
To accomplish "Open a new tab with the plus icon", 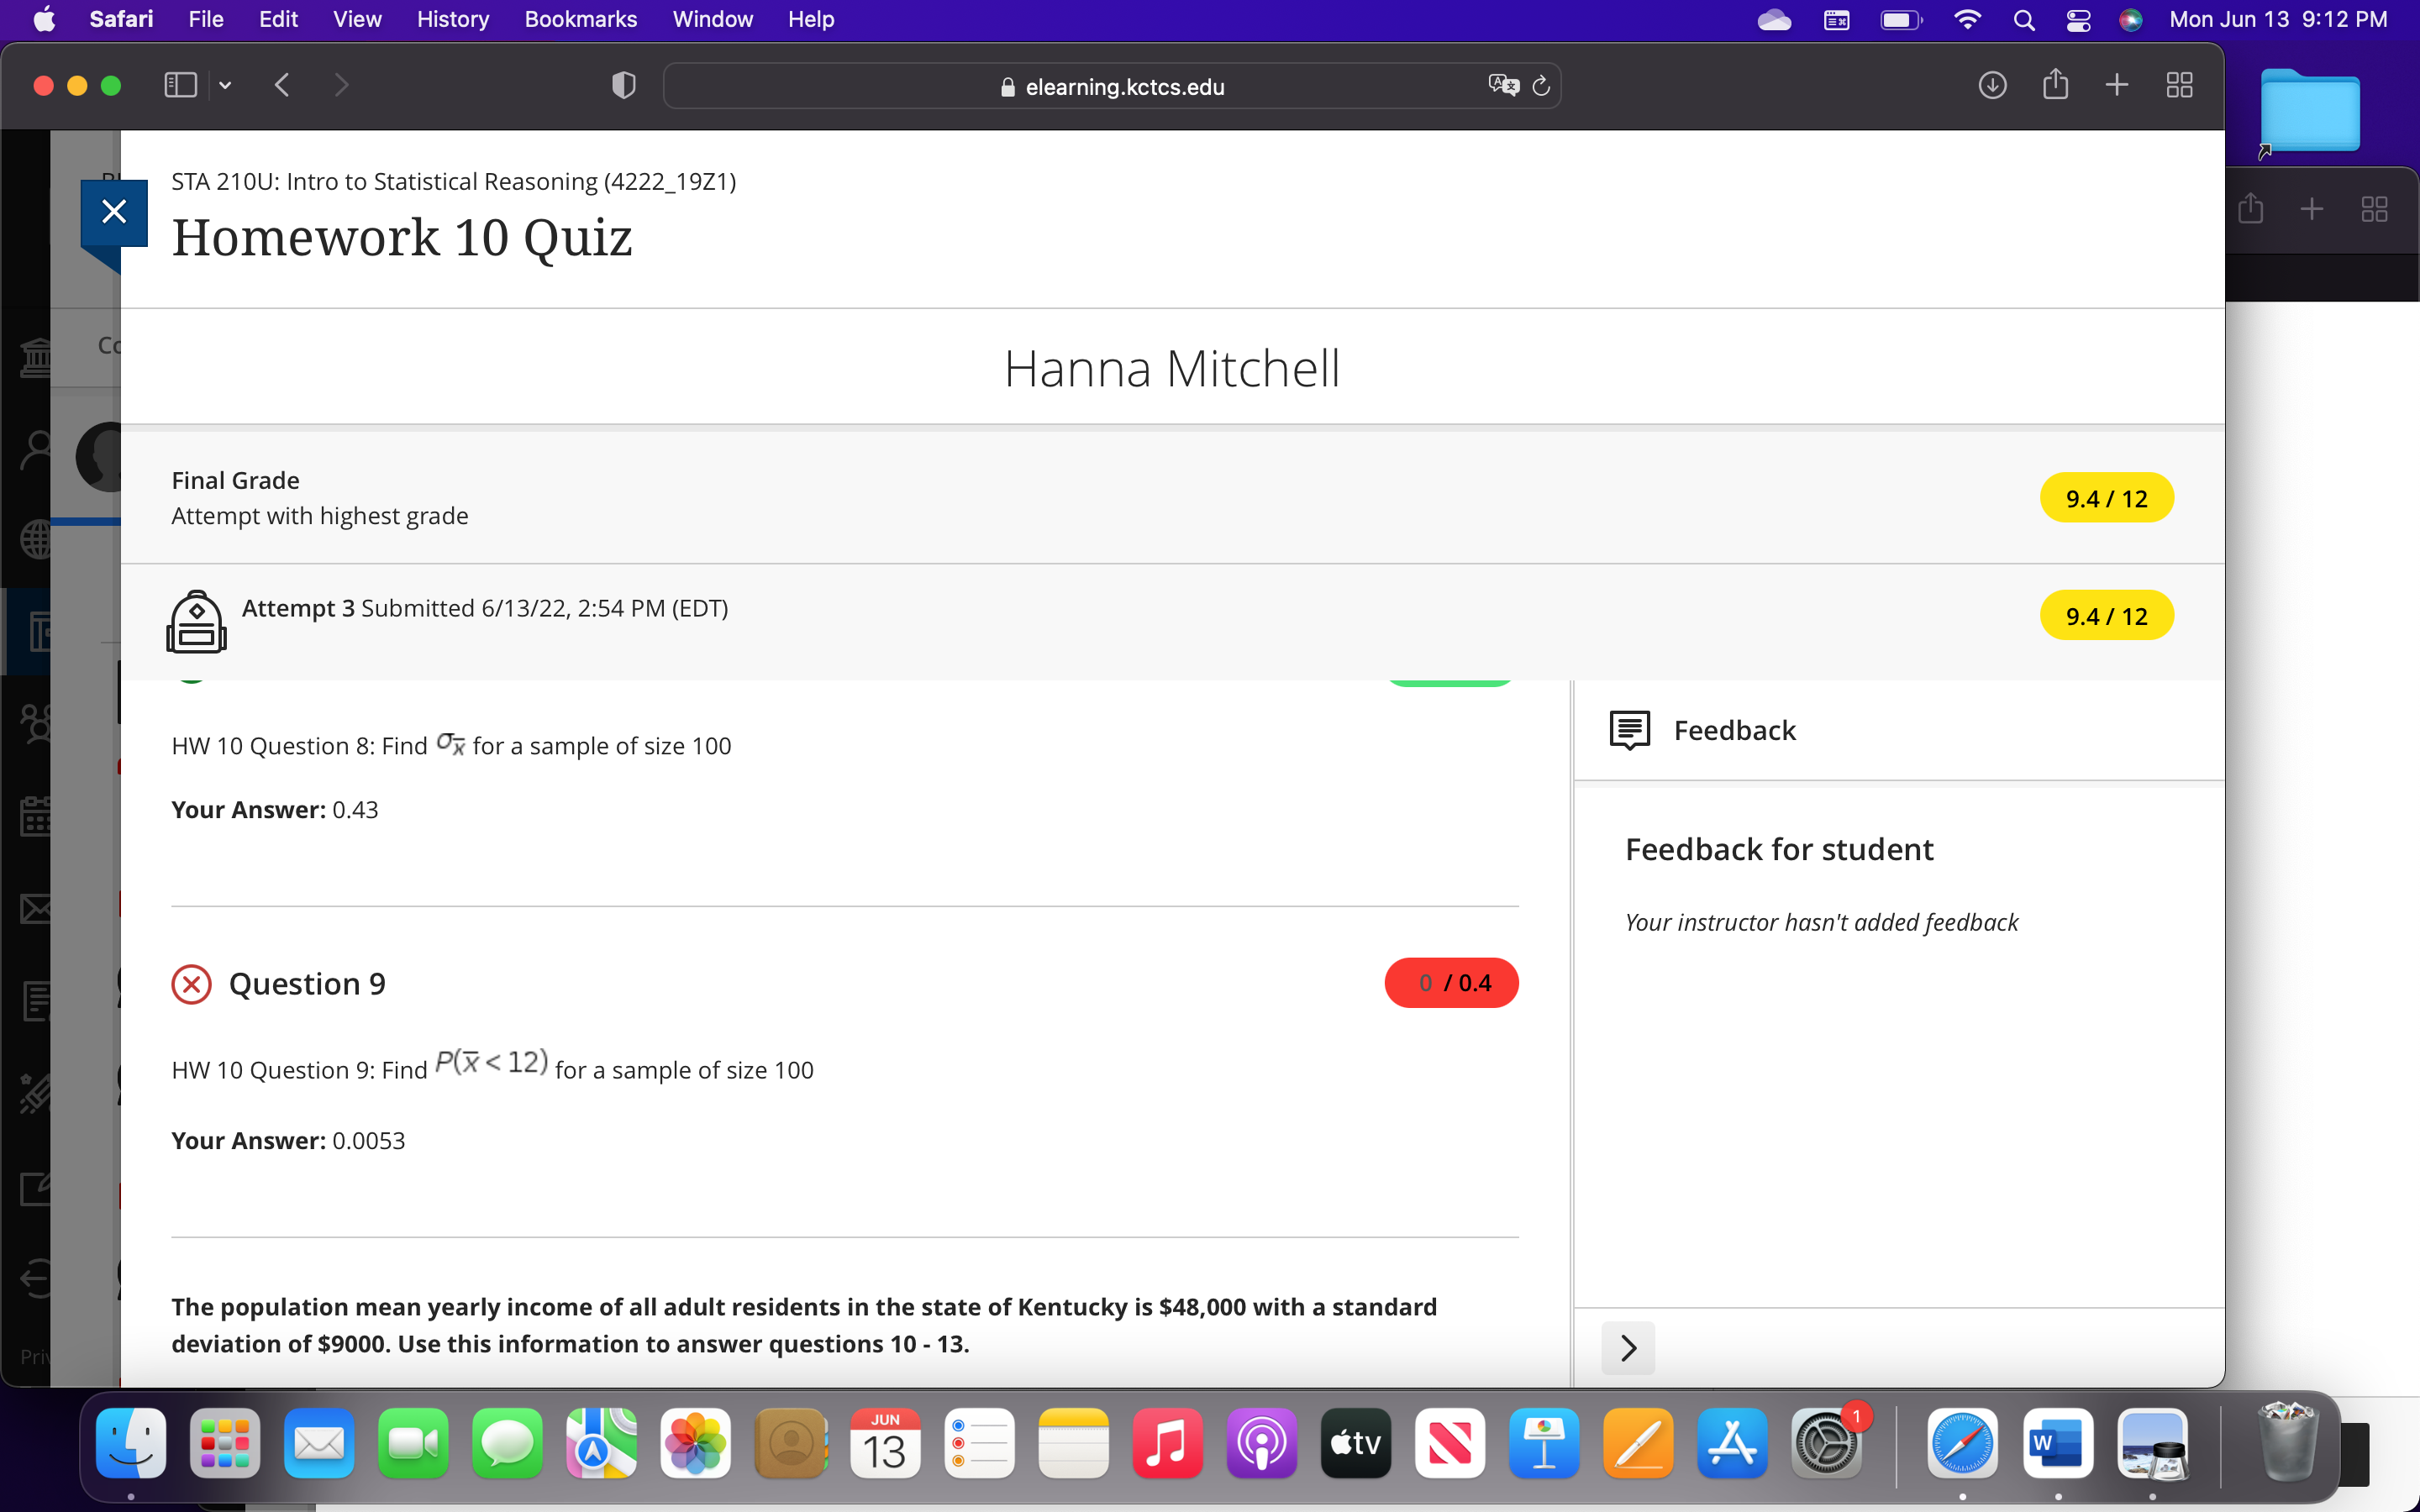I will [x=2116, y=85].
